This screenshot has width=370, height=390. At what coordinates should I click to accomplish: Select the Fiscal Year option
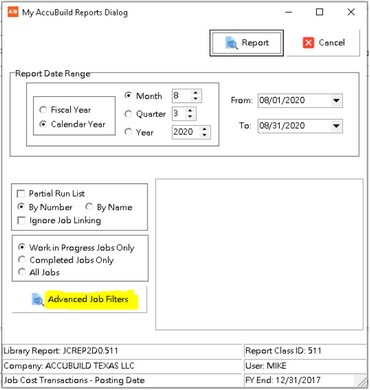[x=43, y=110]
